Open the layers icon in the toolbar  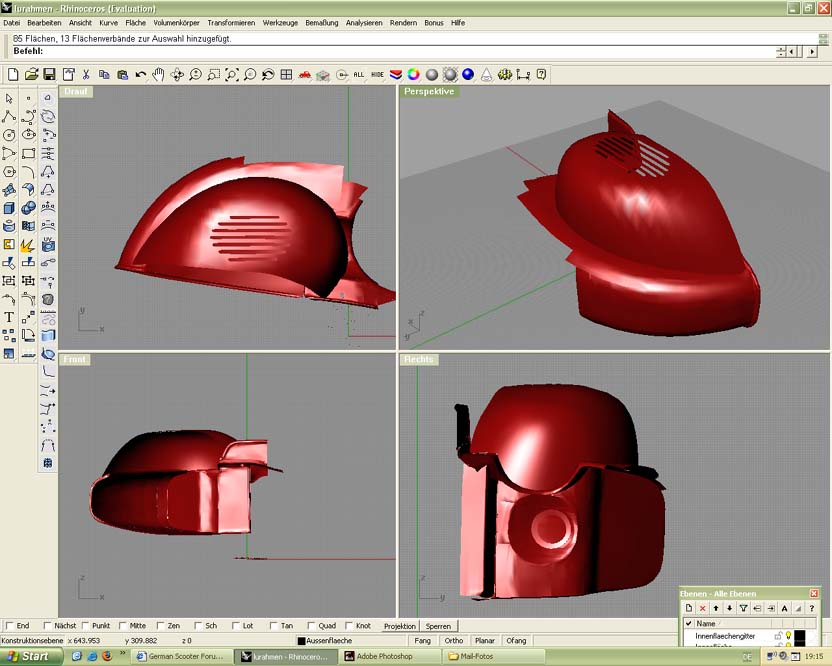(395, 74)
